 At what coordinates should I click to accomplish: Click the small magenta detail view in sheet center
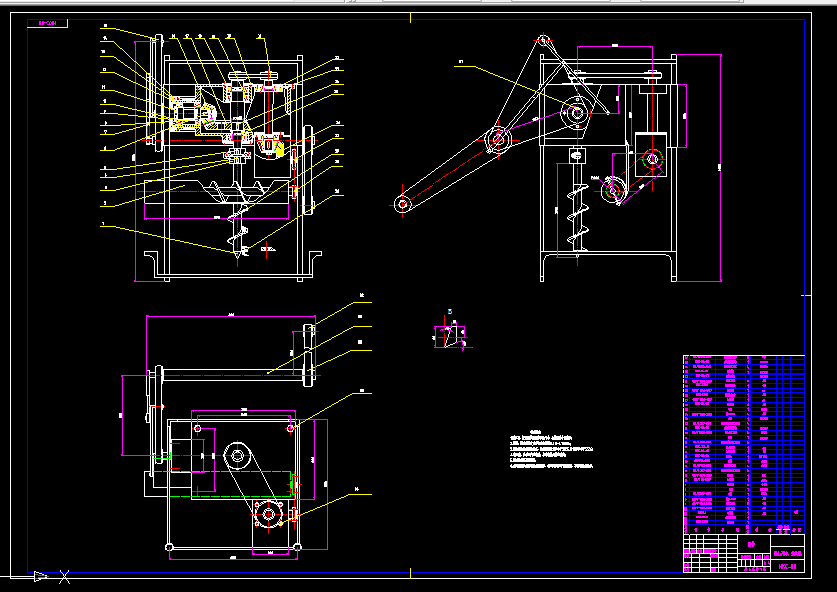coord(451,335)
